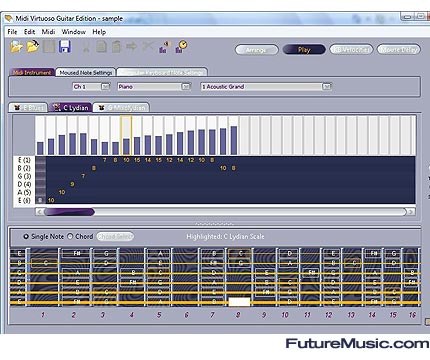Click the guitar icon on E Blues tab
Image resolution: width=430 pixels, height=360 pixels.
17,108
